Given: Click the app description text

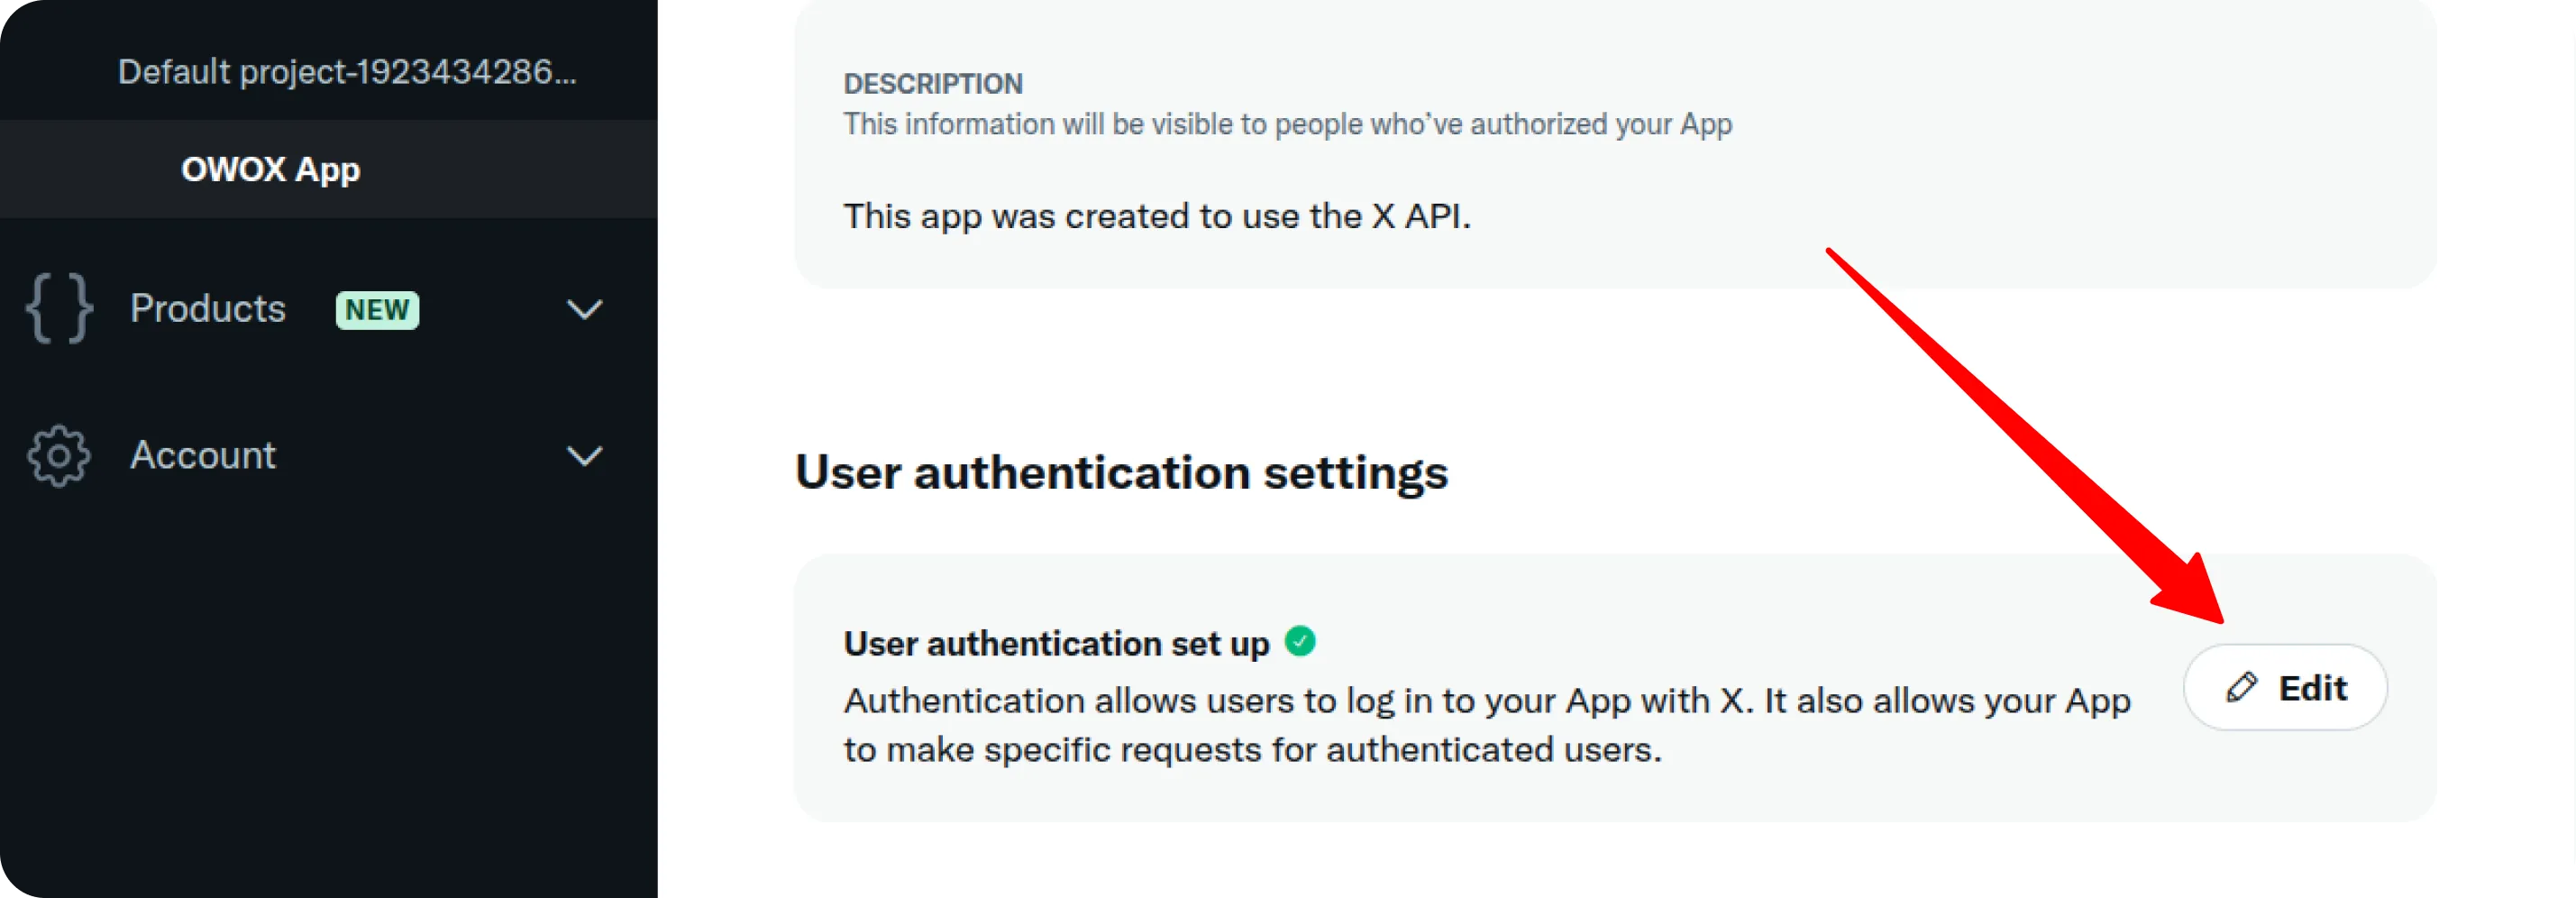Looking at the screenshot, I should (1157, 216).
